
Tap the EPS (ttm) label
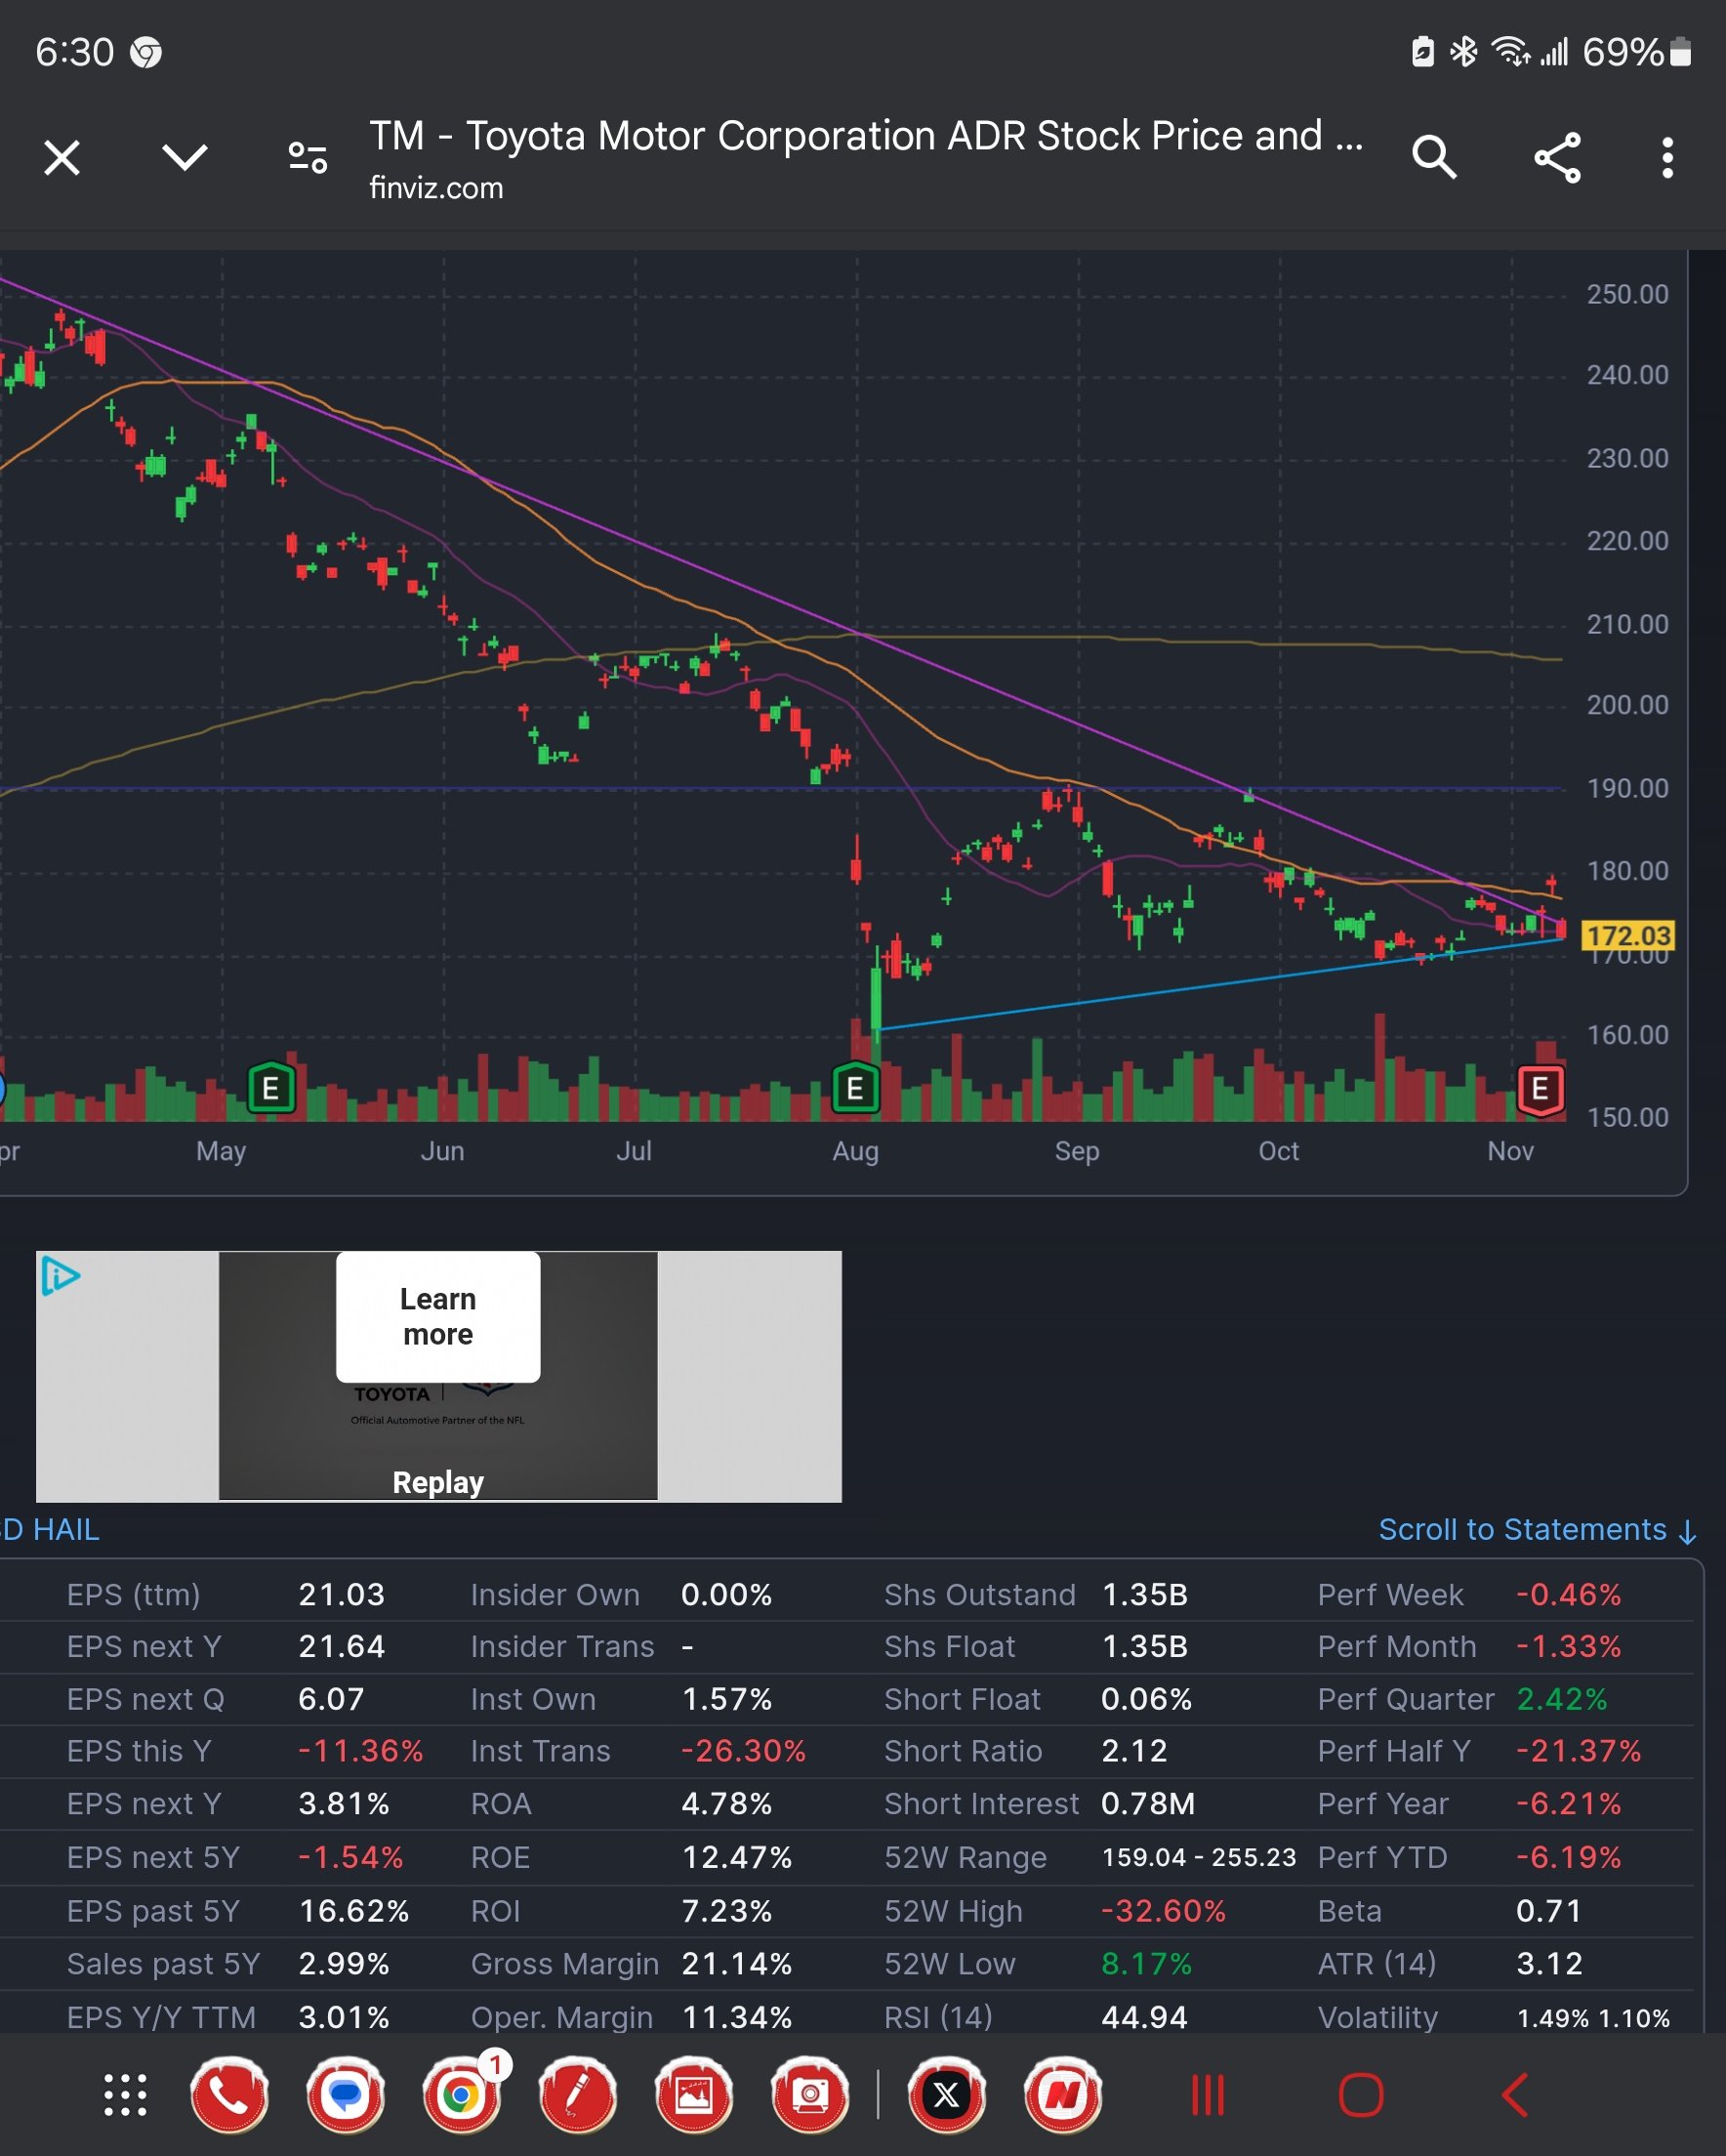point(133,1595)
